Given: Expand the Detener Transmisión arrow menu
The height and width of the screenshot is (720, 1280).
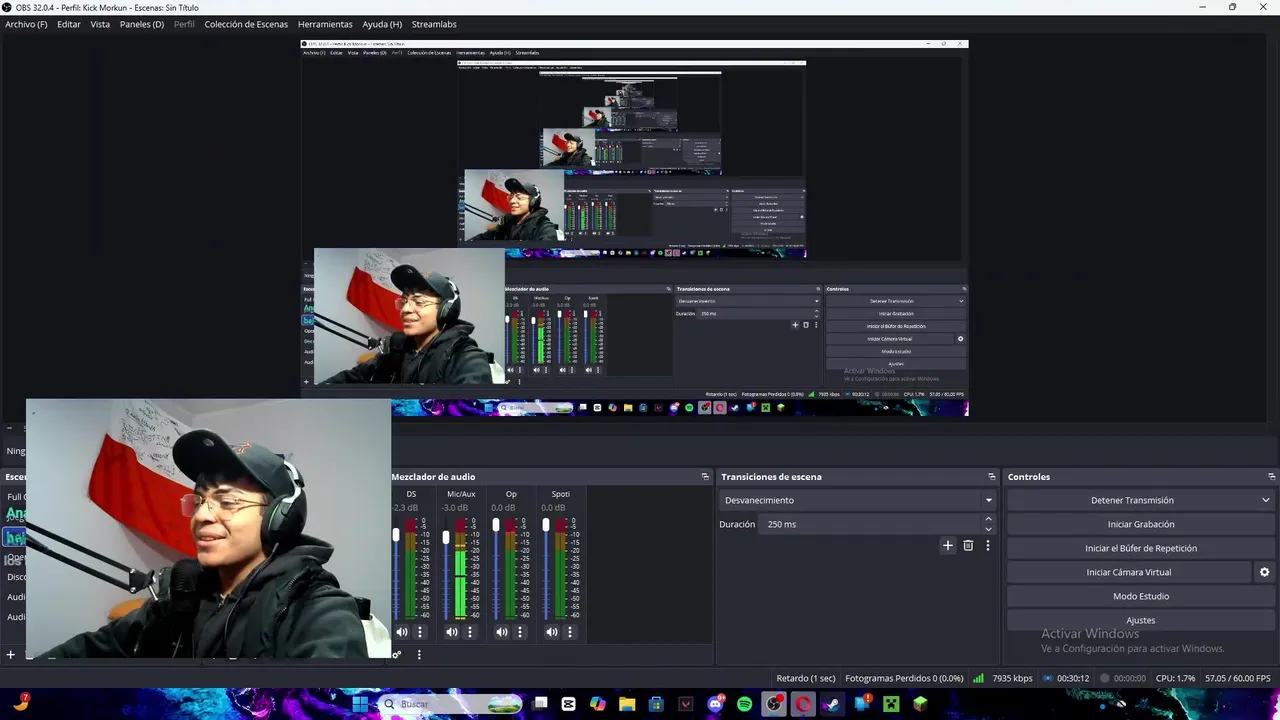Looking at the screenshot, I should click(x=1266, y=500).
